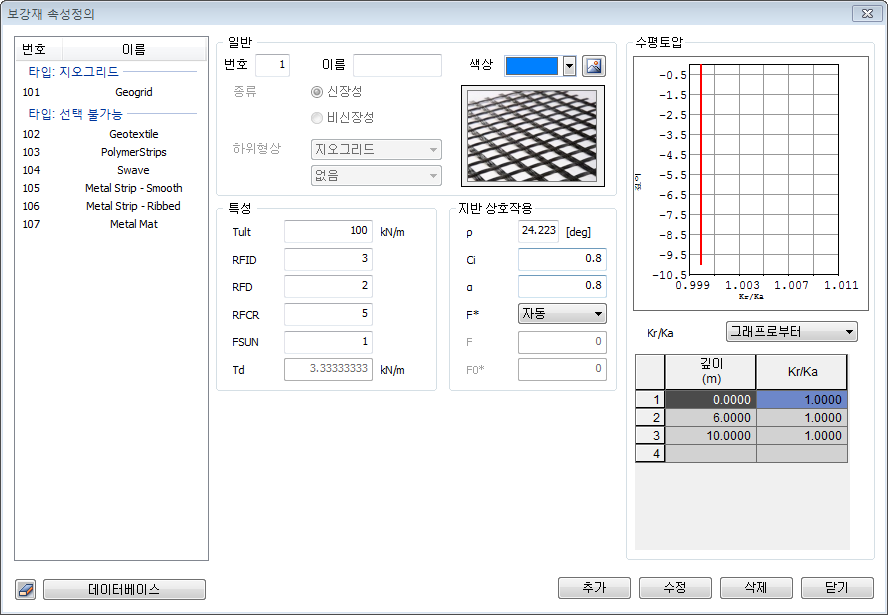The height and width of the screenshot is (615, 888).
Task: Select the 신장성 radio button
Action: tap(317, 92)
